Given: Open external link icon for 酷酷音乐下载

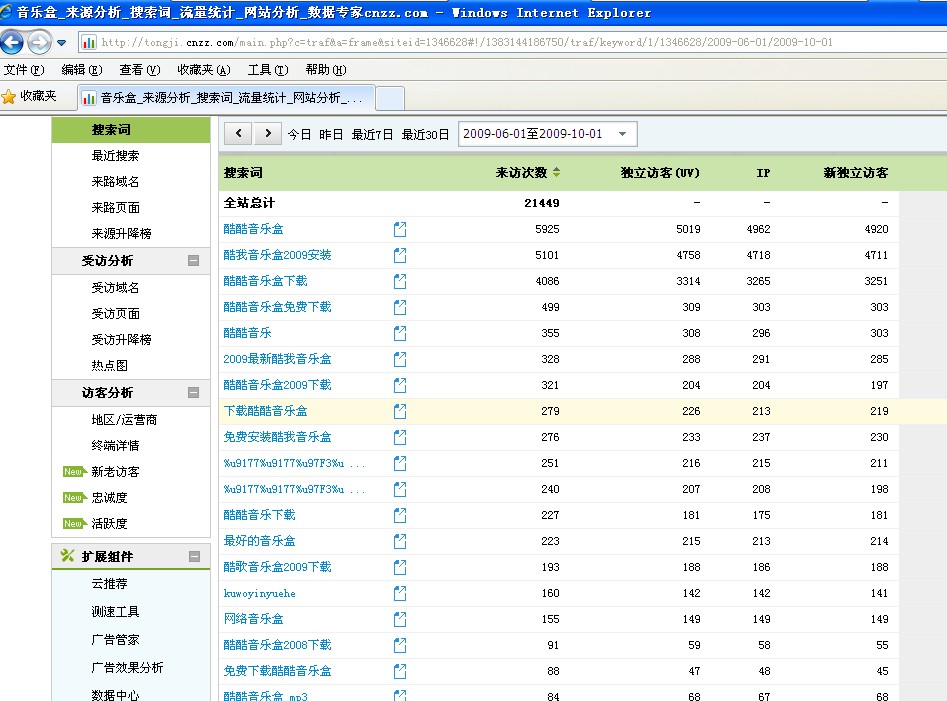Looking at the screenshot, I should pos(400,515).
